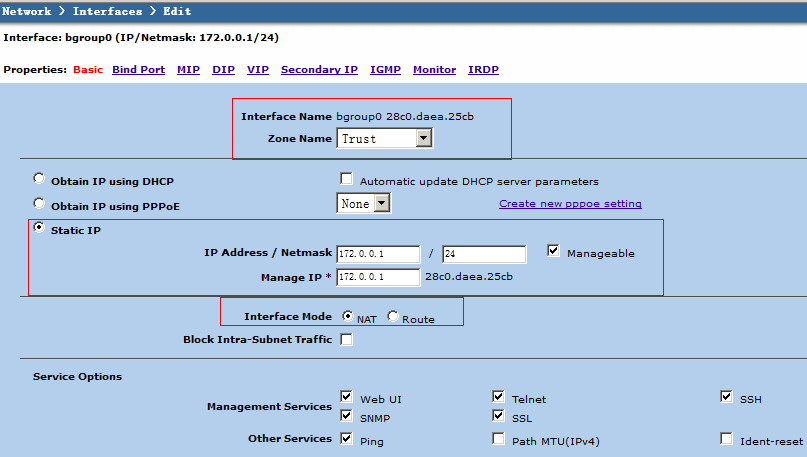Enable Block Intra-Subnet Traffic checkbox
807x457 pixels.
point(346,340)
